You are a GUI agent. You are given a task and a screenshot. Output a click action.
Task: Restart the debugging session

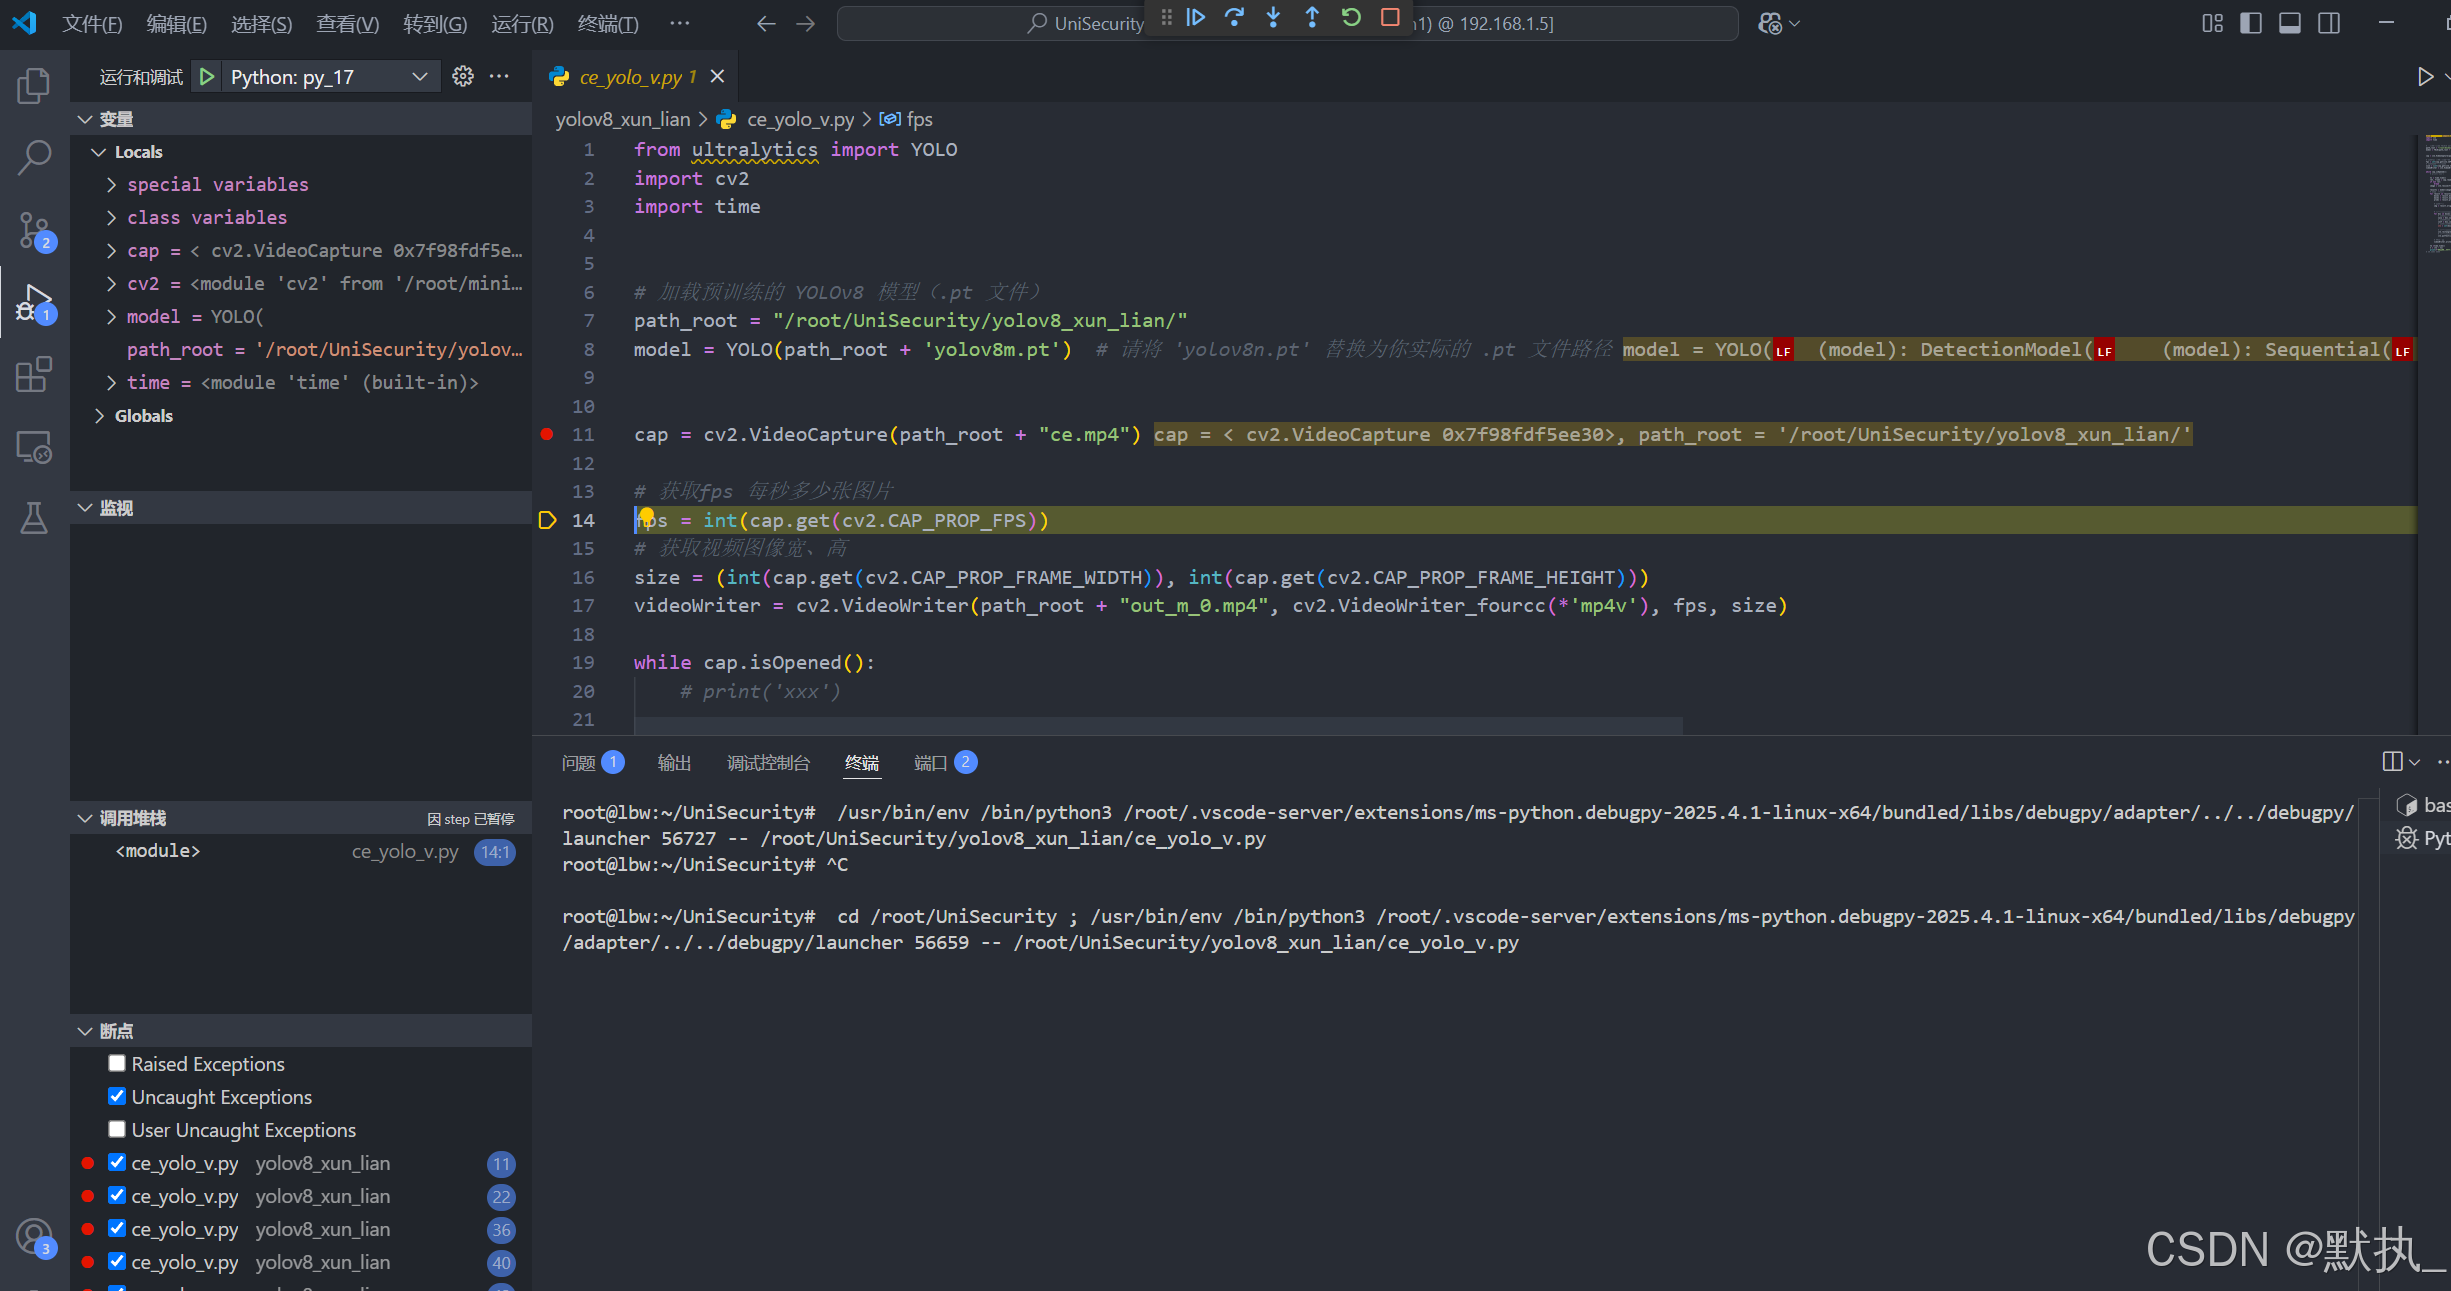(1351, 18)
